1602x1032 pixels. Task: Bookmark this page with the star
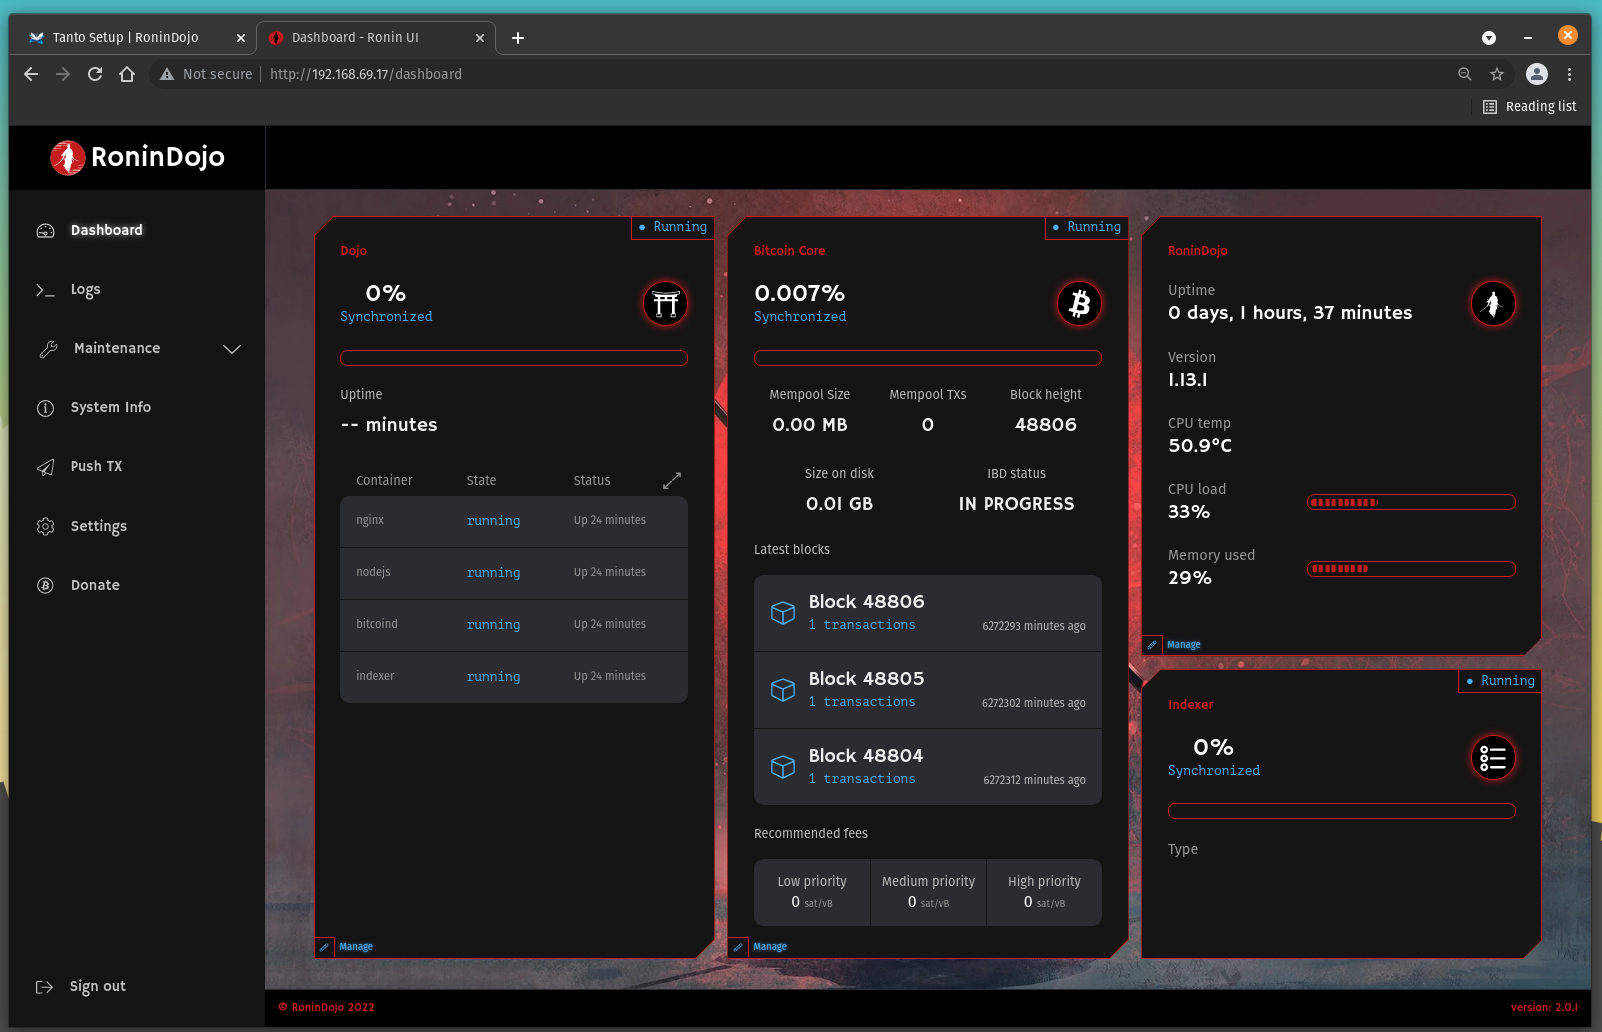point(1497,74)
